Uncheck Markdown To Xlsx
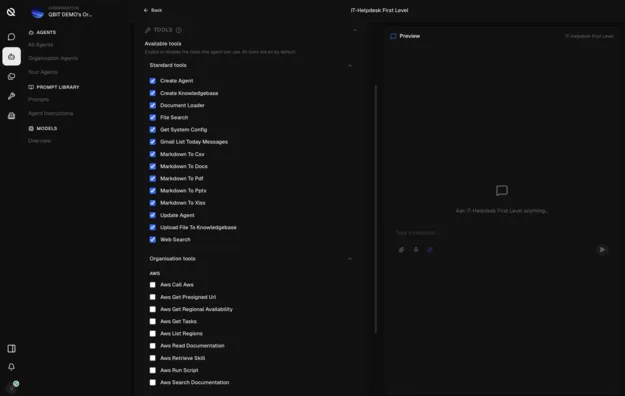Screen dimensions: 625x396 pyautogui.click(x=153, y=203)
